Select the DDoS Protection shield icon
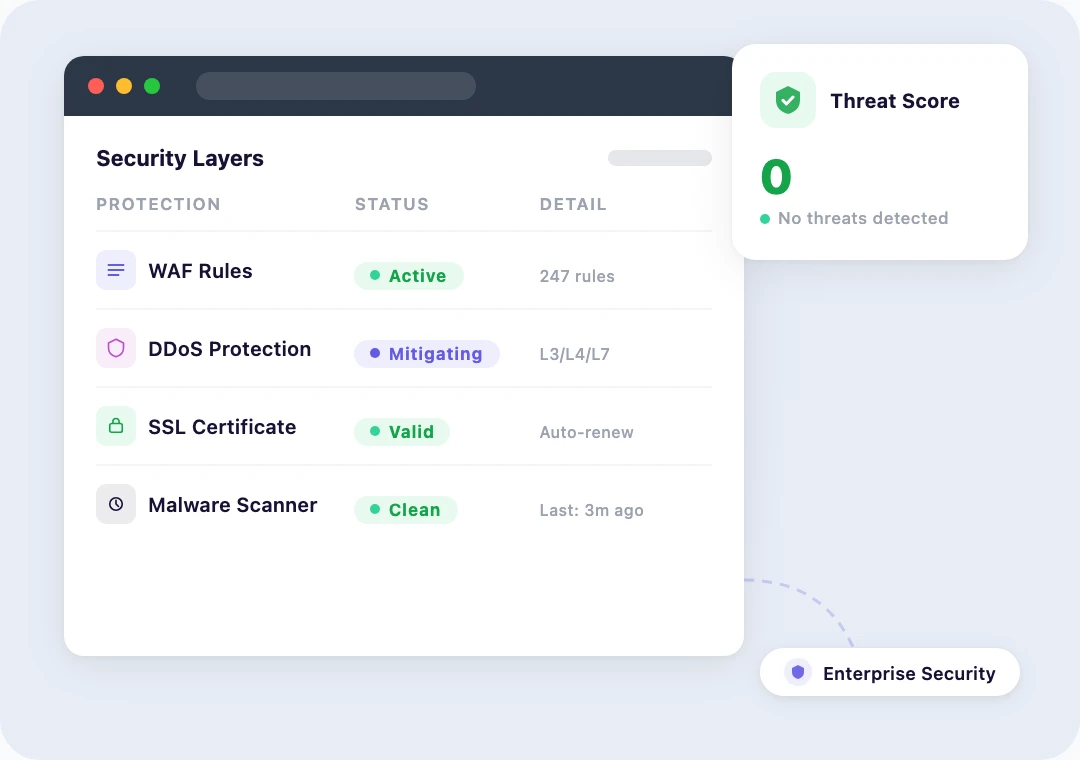The image size is (1080, 760). click(x=115, y=348)
